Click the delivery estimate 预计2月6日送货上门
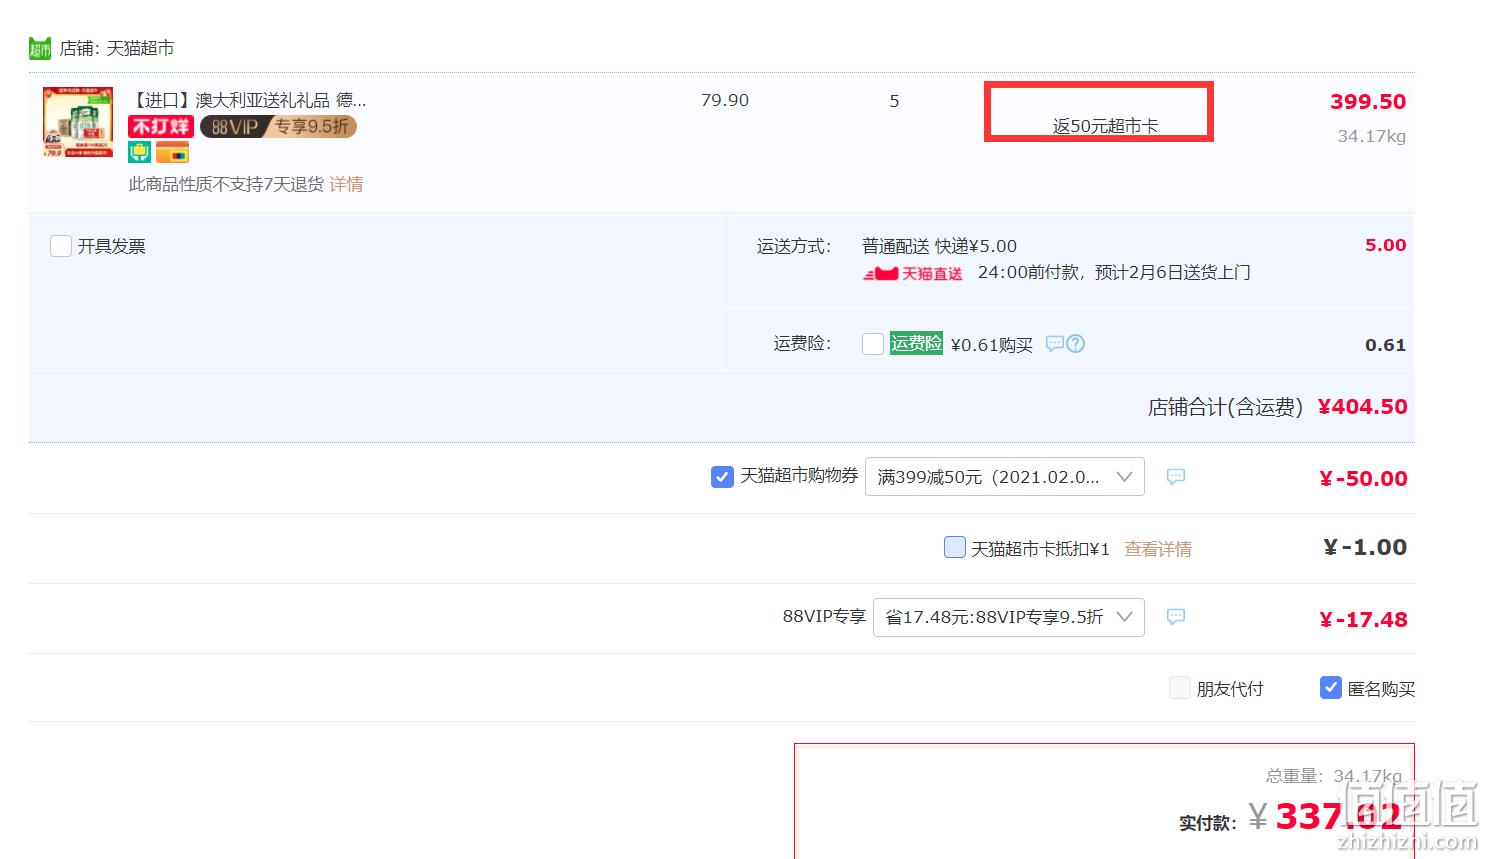 coord(1172,272)
